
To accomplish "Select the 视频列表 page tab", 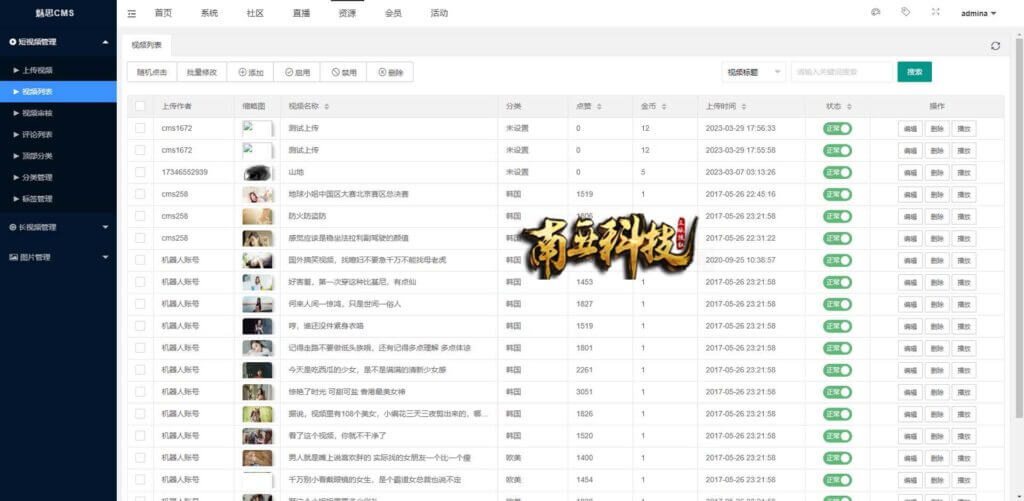I will 146,45.
